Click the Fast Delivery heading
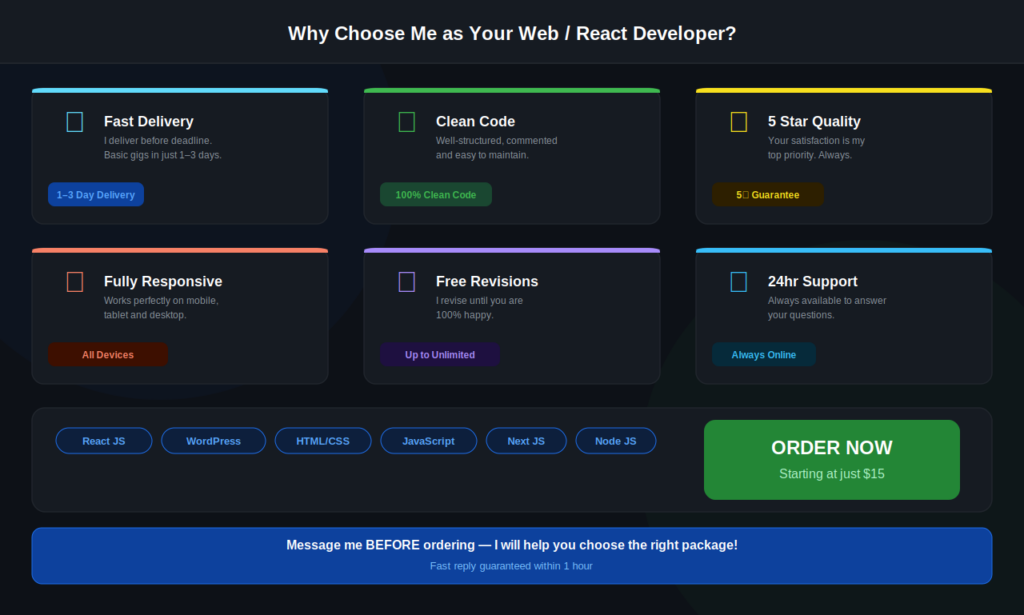 149,121
